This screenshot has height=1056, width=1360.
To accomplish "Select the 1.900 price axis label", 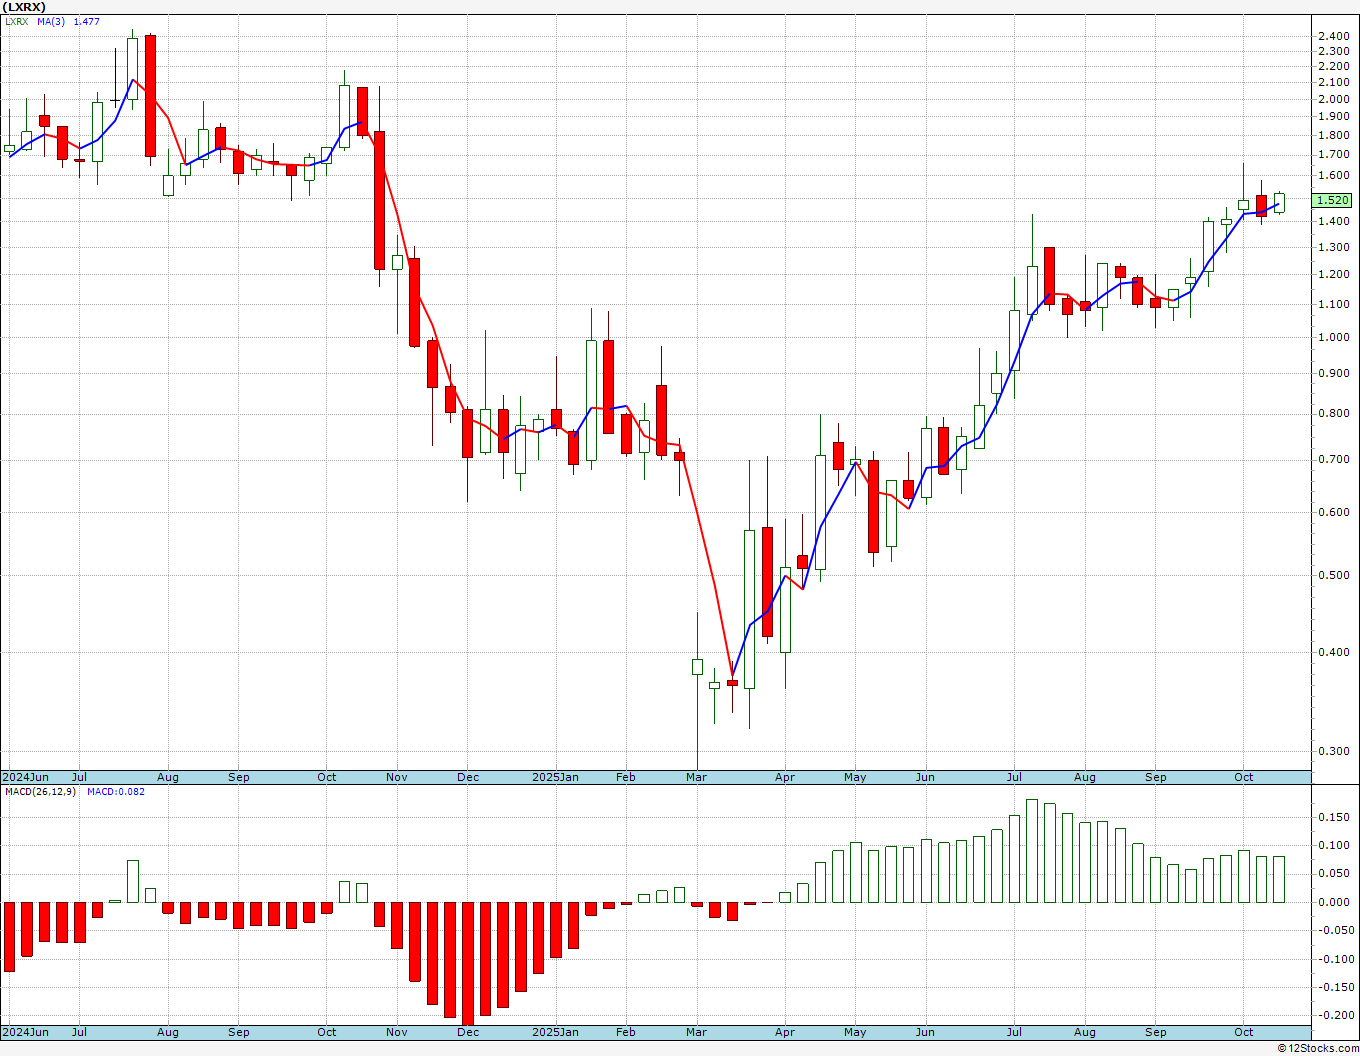I will click(1333, 116).
